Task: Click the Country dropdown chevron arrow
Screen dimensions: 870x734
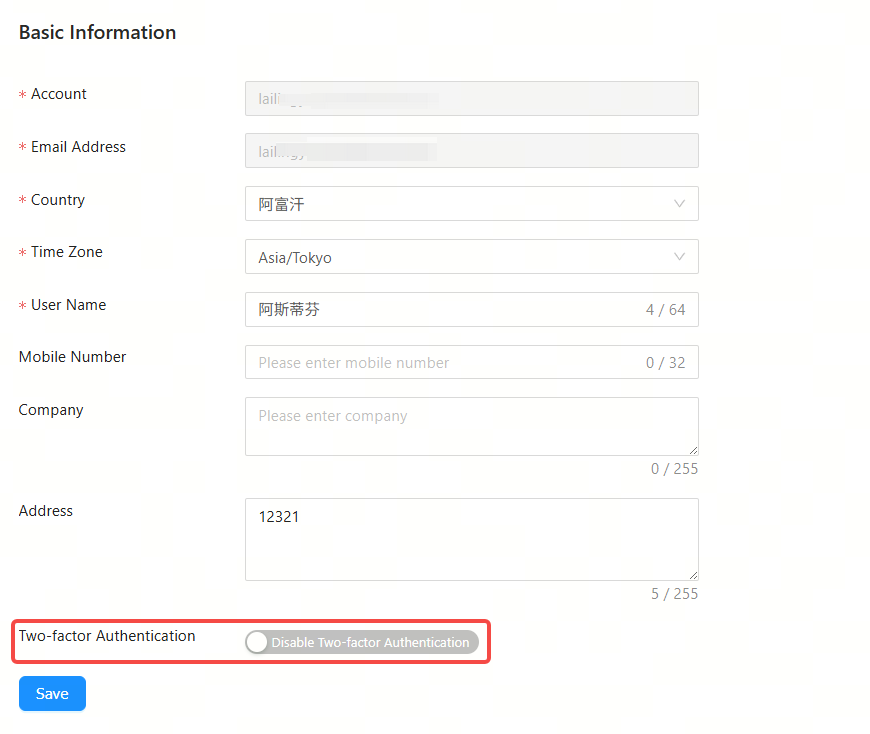Action: tap(679, 204)
